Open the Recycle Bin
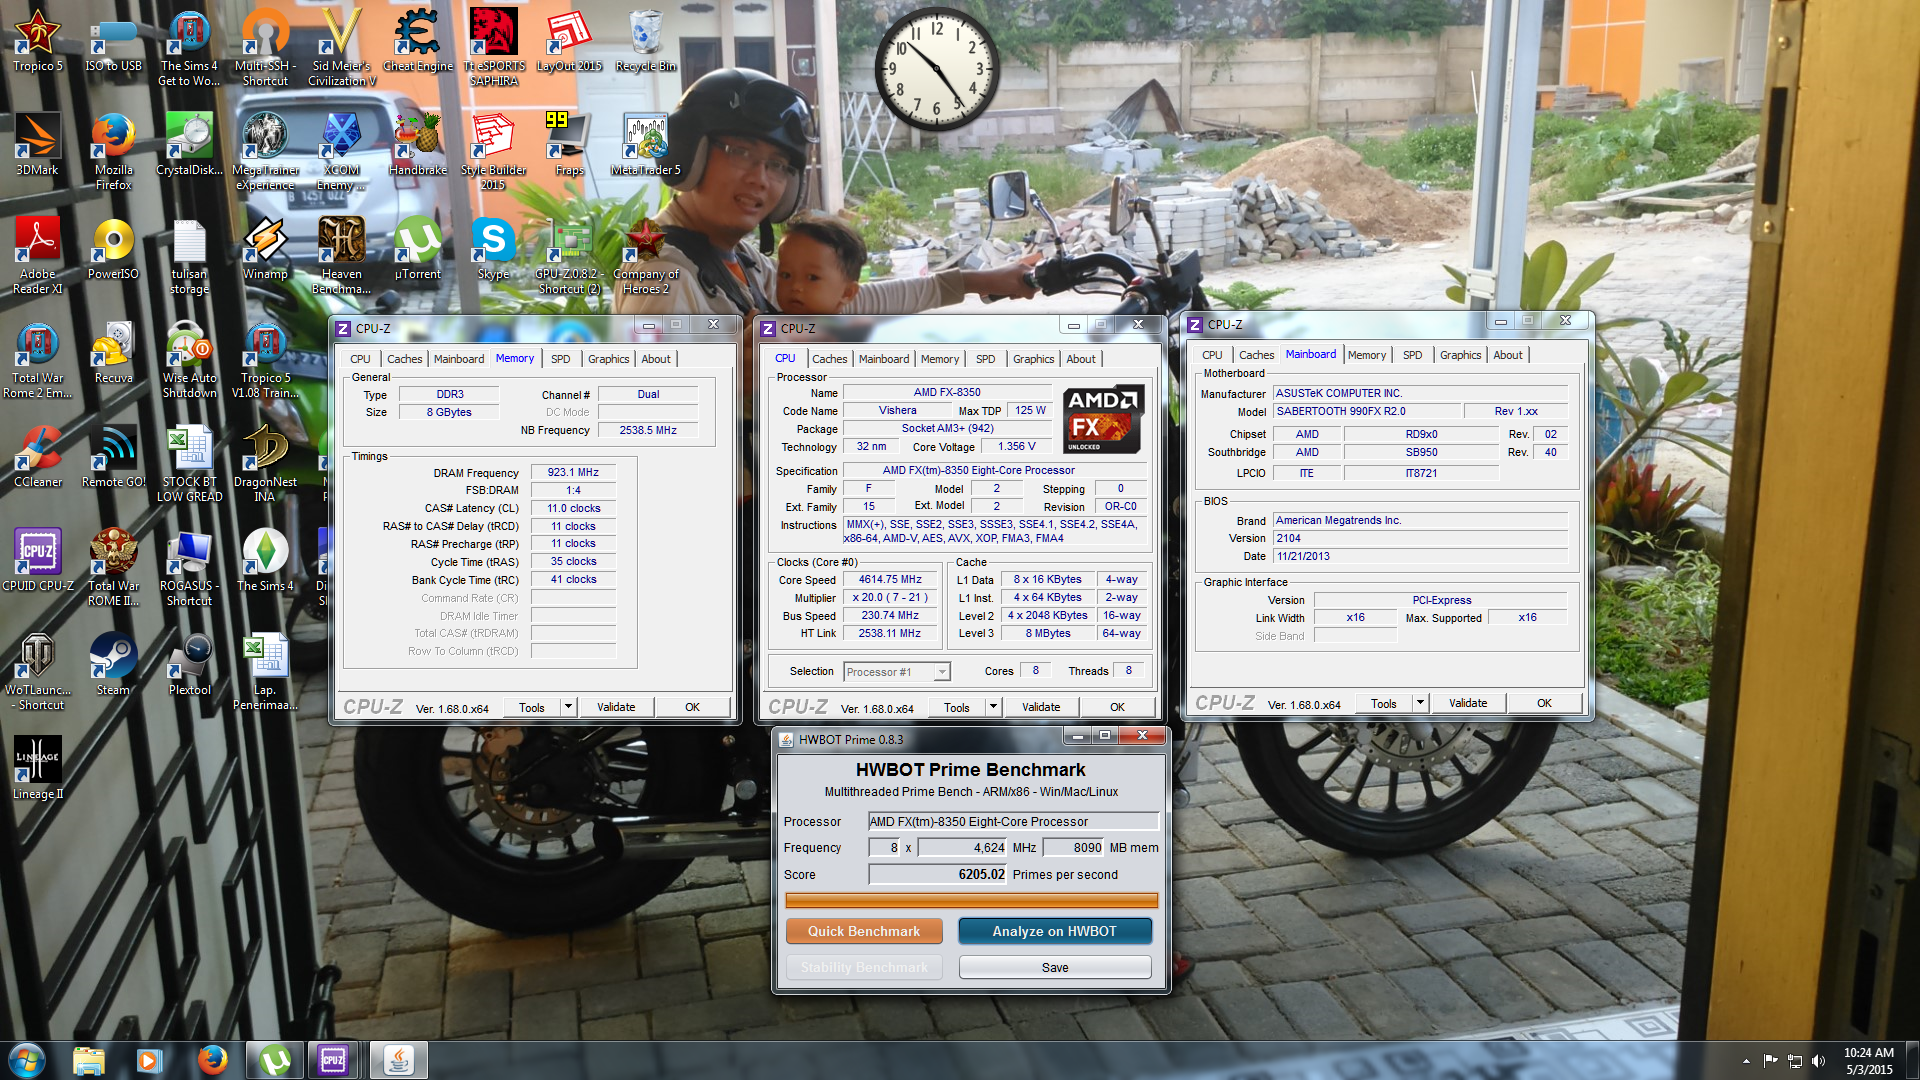Image resolution: width=1920 pixels, height=1080 pixels. tap(646, 42)
